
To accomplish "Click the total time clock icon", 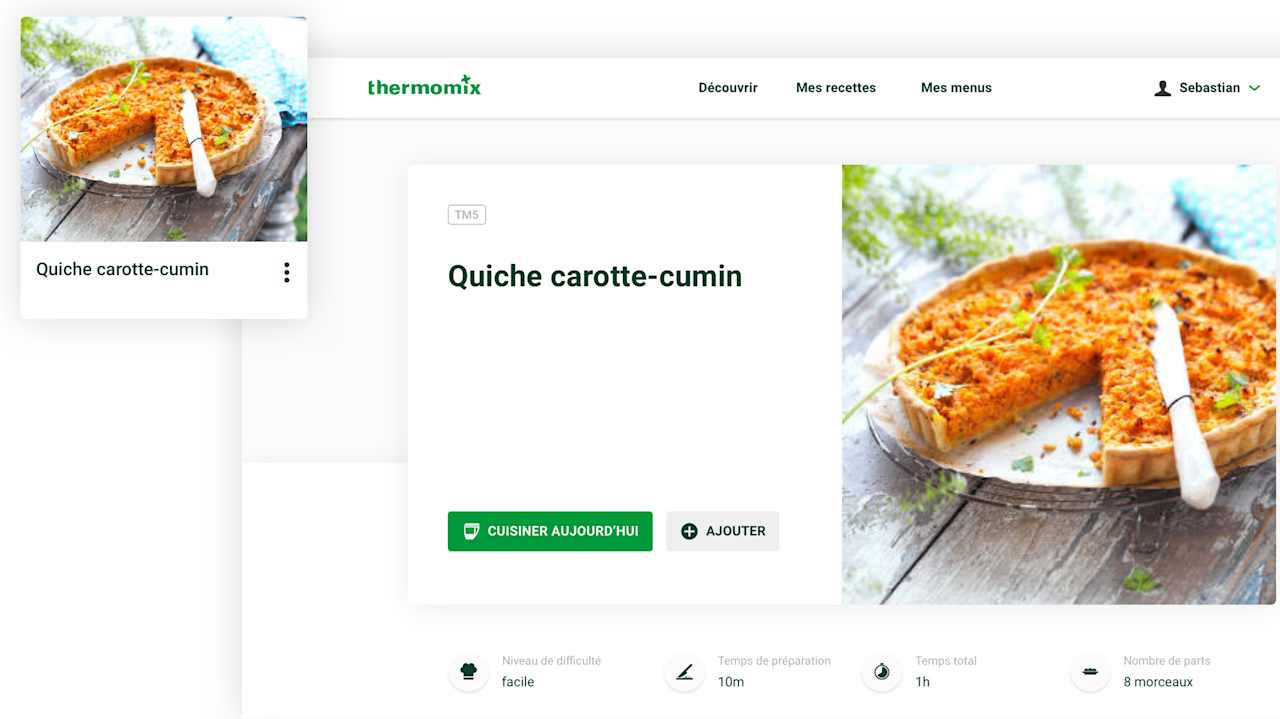I will point(882,671).
